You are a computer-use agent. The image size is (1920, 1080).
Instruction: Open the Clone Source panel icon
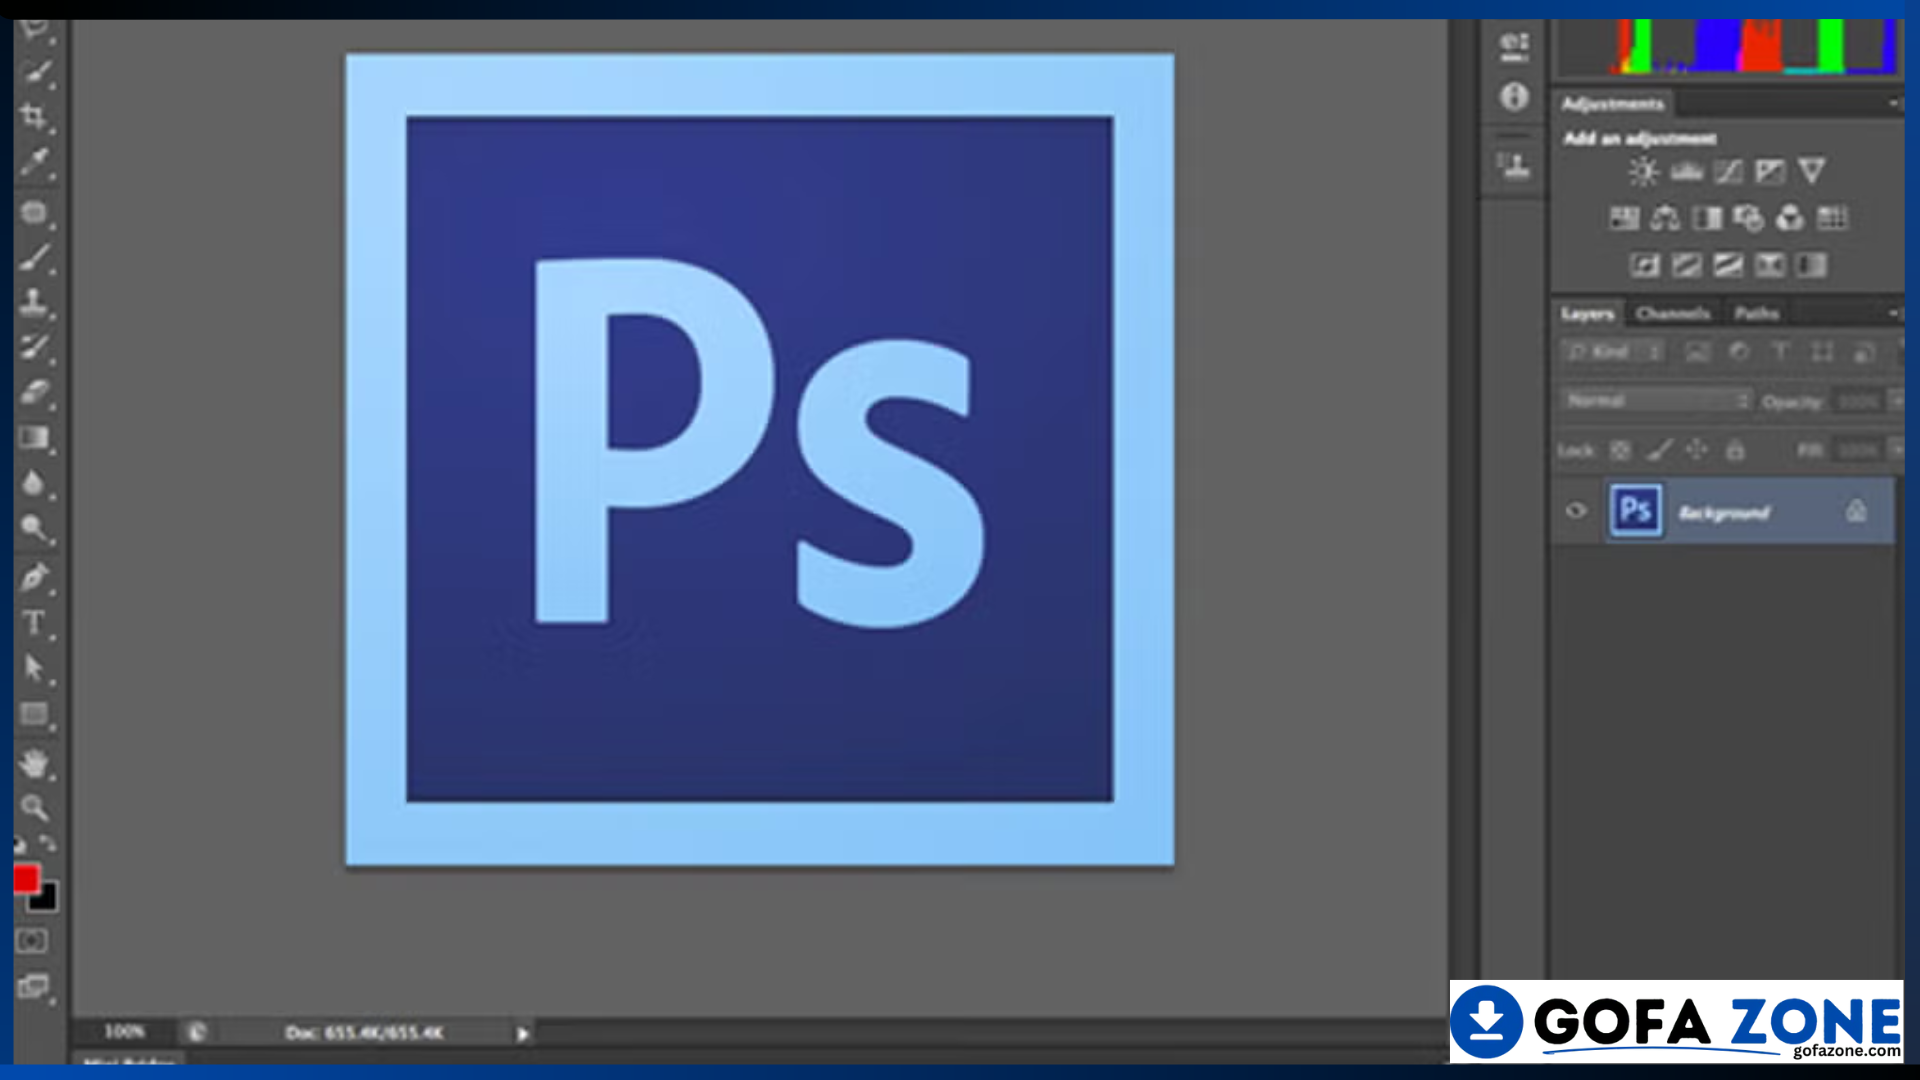1514,165
